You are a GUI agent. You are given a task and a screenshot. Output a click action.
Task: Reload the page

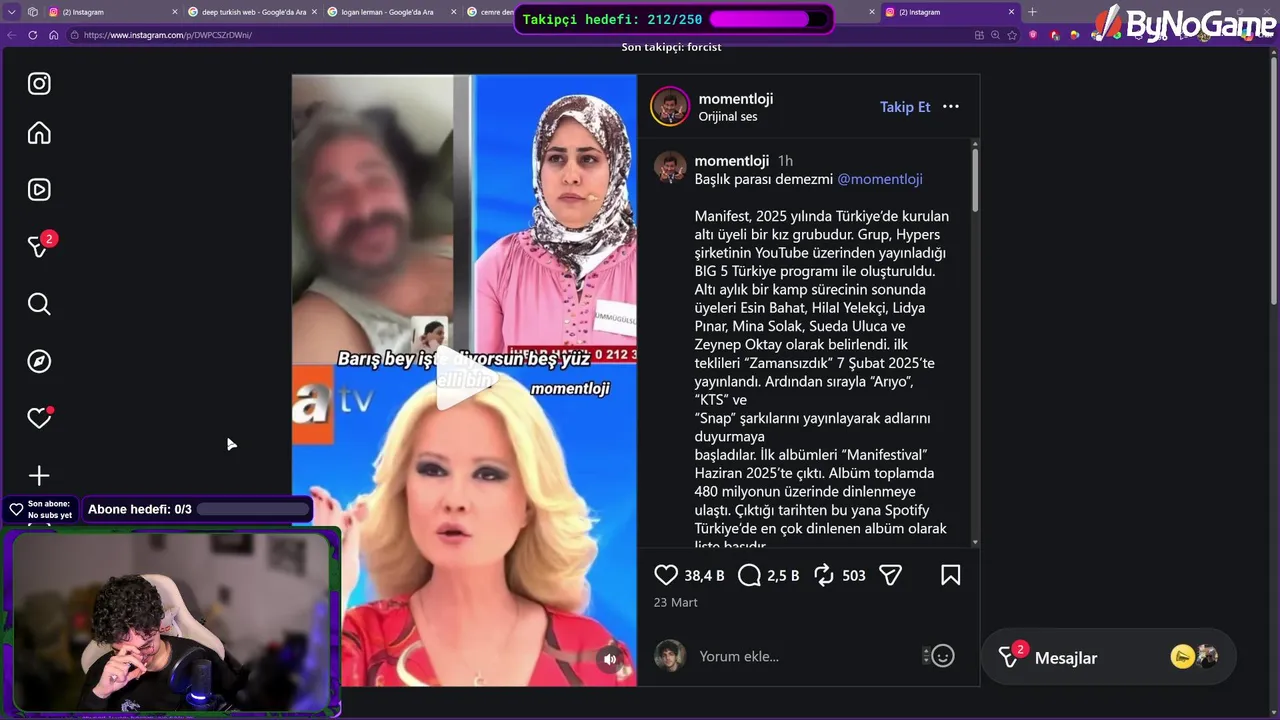(x=33, y=35)
